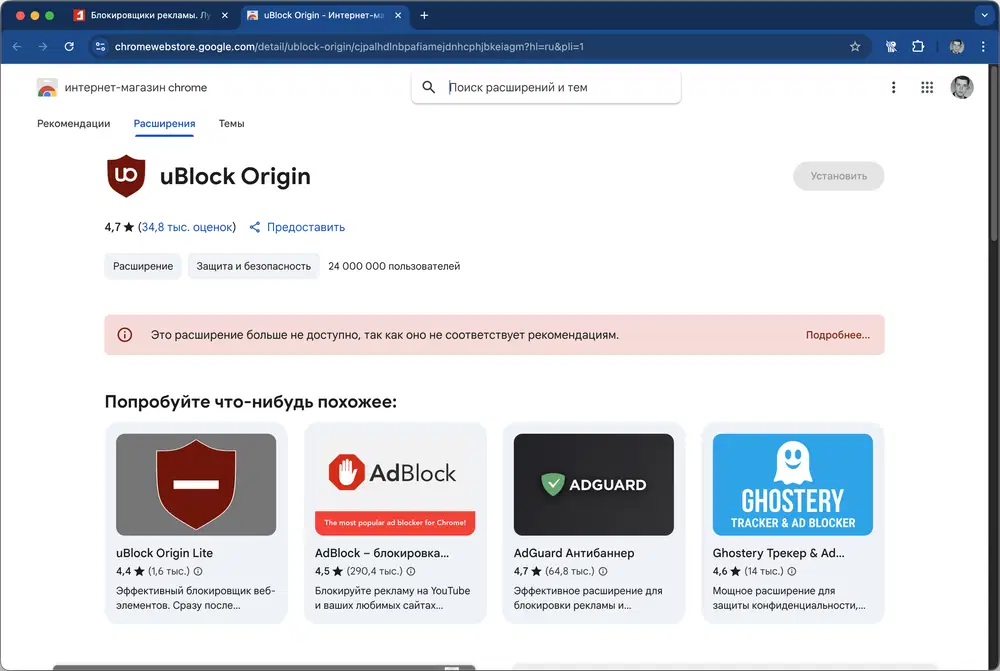
Task: Click the page vertical scrollbar
Action: pyautogui.click(x=994, y=153)
